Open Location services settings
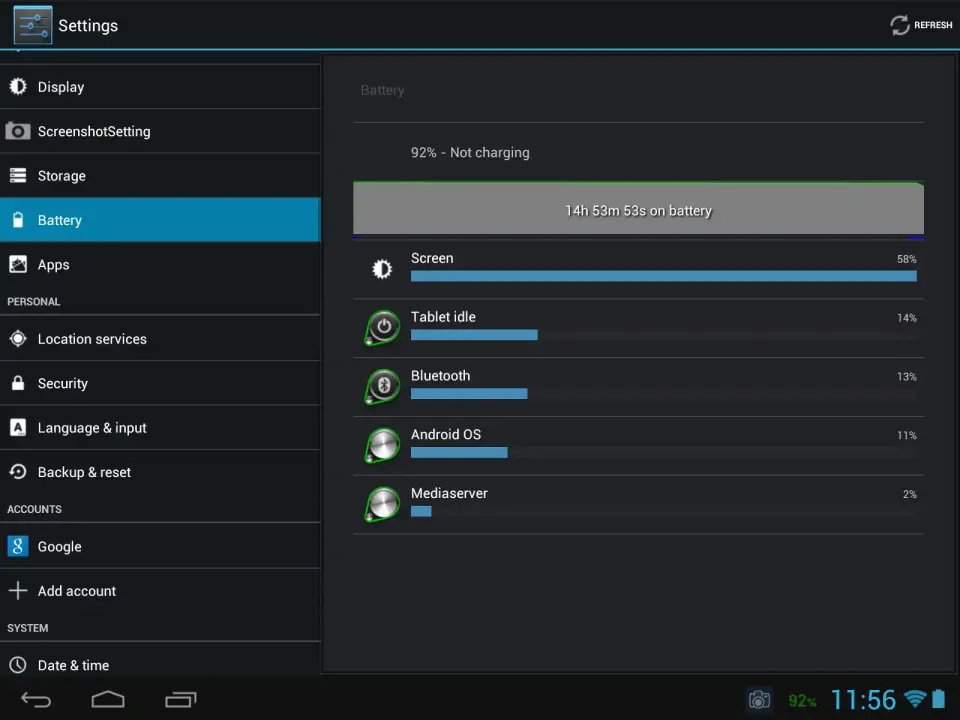Screen dimensions: 960x720 coord(92,339)
